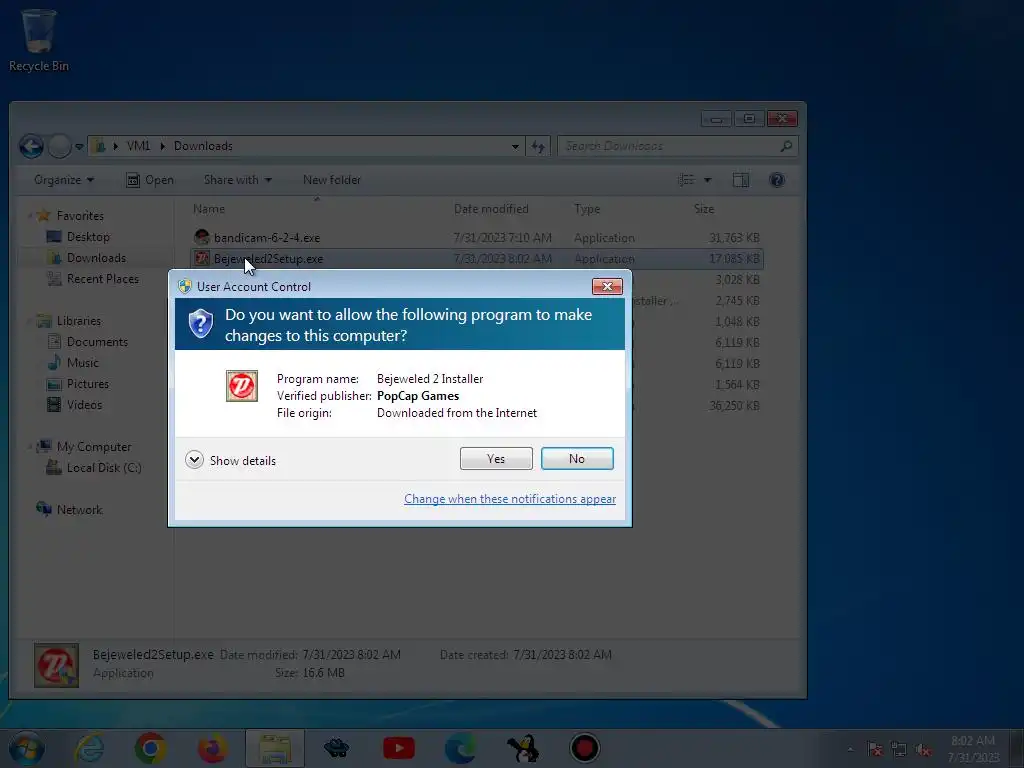This screenshot has width=1024, height=768.
Task: Launch Internet Explorer from taskbar
Action: tap(89, 748)
